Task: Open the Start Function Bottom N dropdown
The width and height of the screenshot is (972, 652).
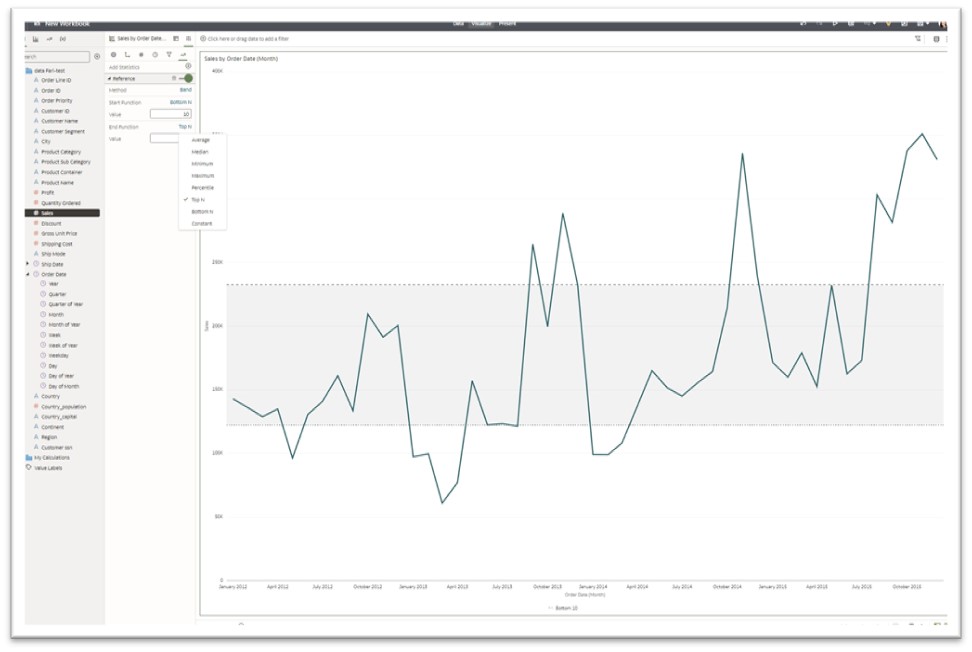Action: point(180,102)
